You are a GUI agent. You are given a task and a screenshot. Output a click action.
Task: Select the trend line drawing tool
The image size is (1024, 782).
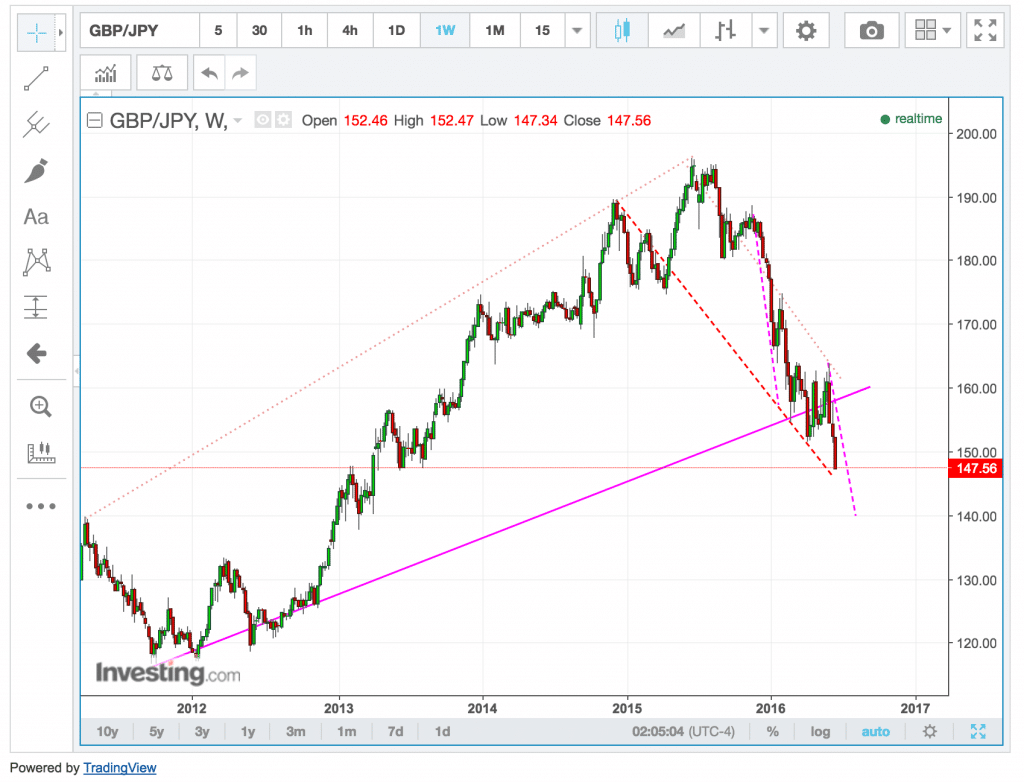(37, 79)
